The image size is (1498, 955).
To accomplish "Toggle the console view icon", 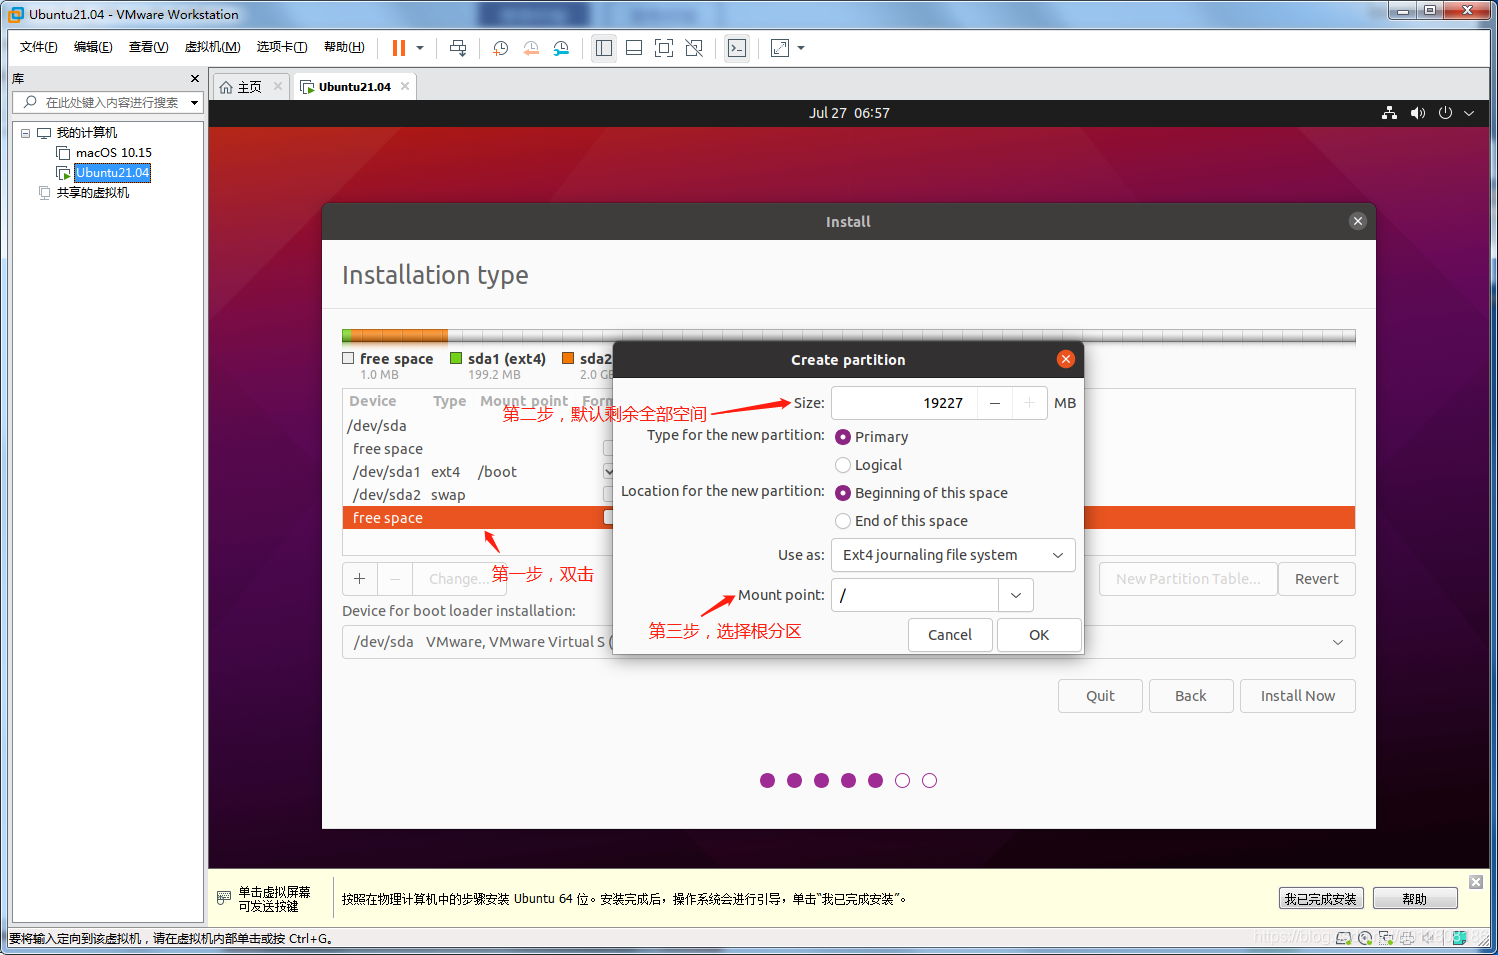I will point(737,48).
